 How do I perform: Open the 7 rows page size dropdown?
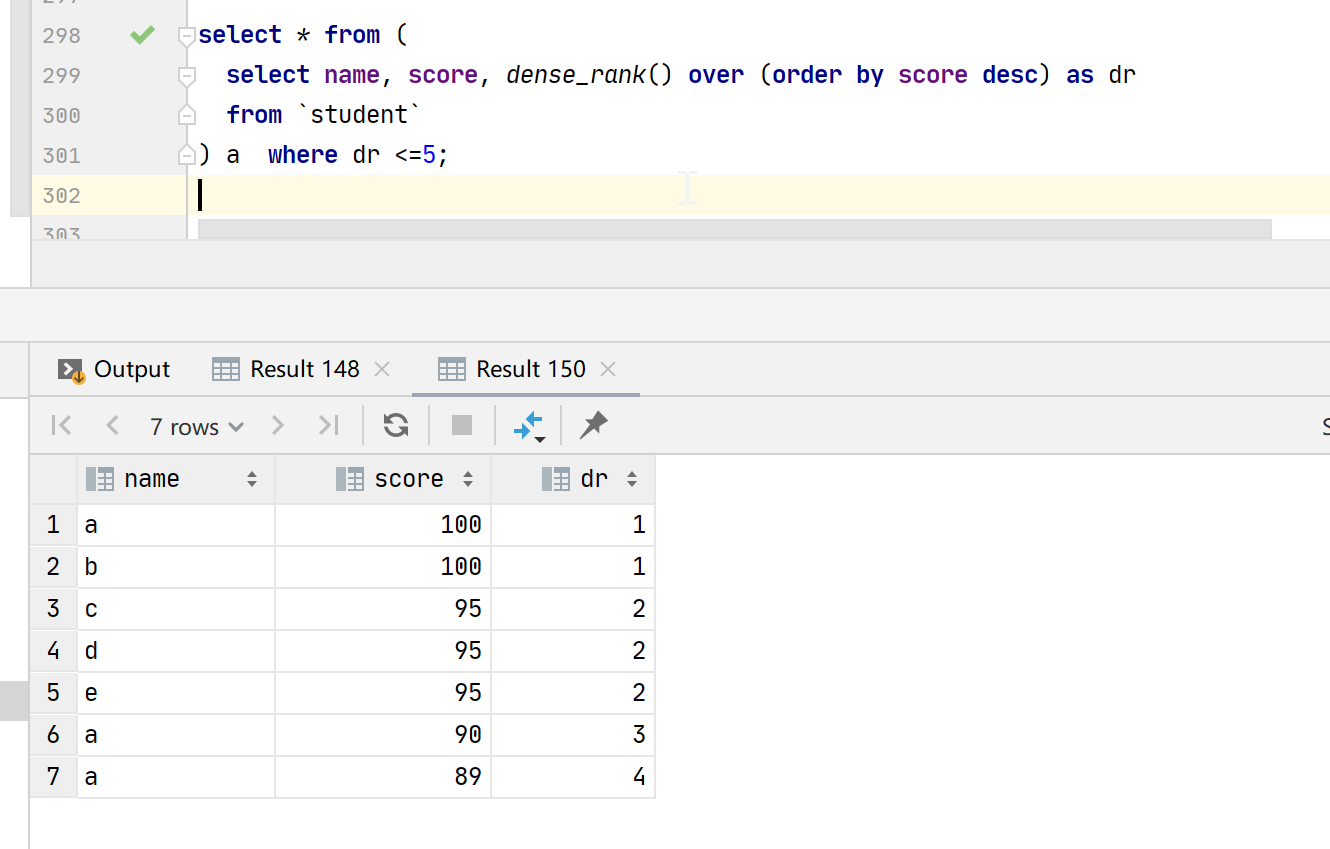(196, 427)
